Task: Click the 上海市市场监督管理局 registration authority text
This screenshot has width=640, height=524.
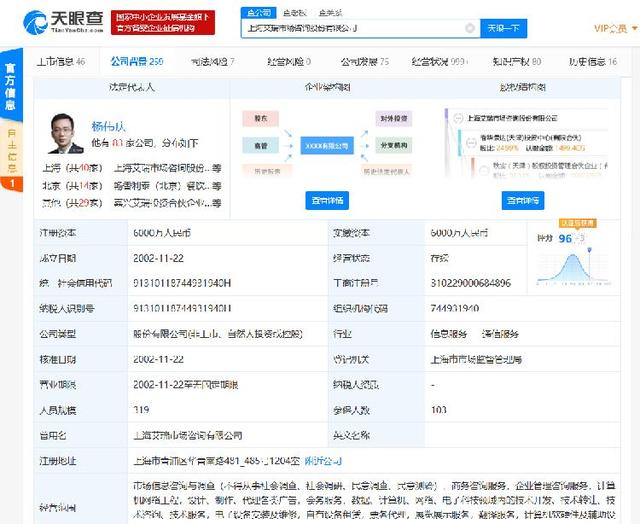Action: point(476,360)
